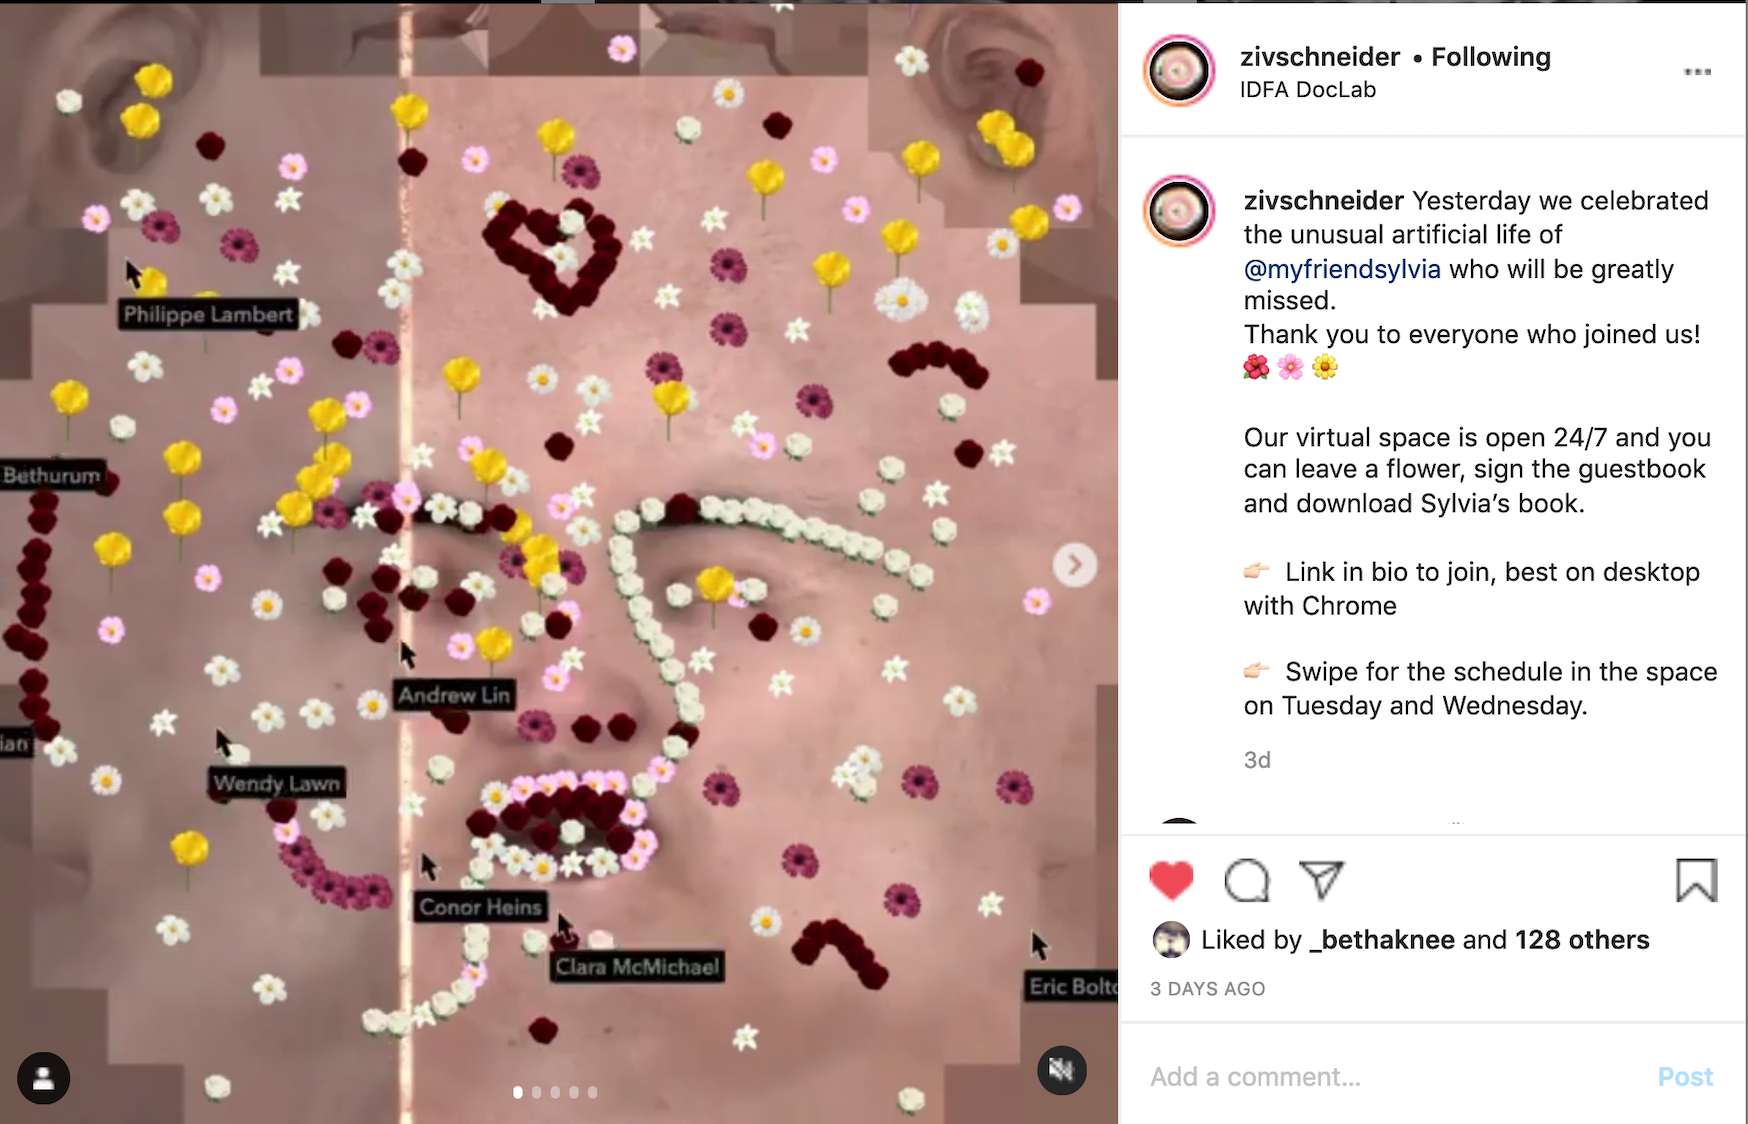Open zivschneider profile picture in header
This screenshot has height=1124, width=1748.
[1179, 71]
